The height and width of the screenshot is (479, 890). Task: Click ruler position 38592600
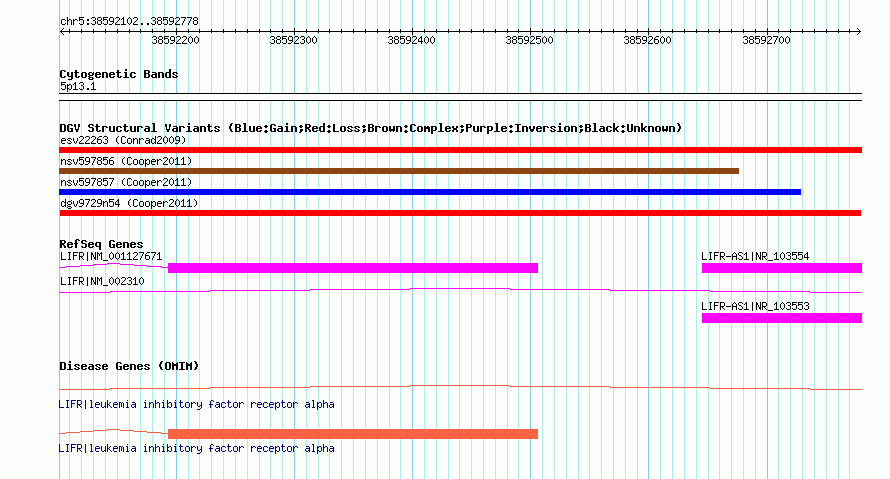click(x=648, y=40)
